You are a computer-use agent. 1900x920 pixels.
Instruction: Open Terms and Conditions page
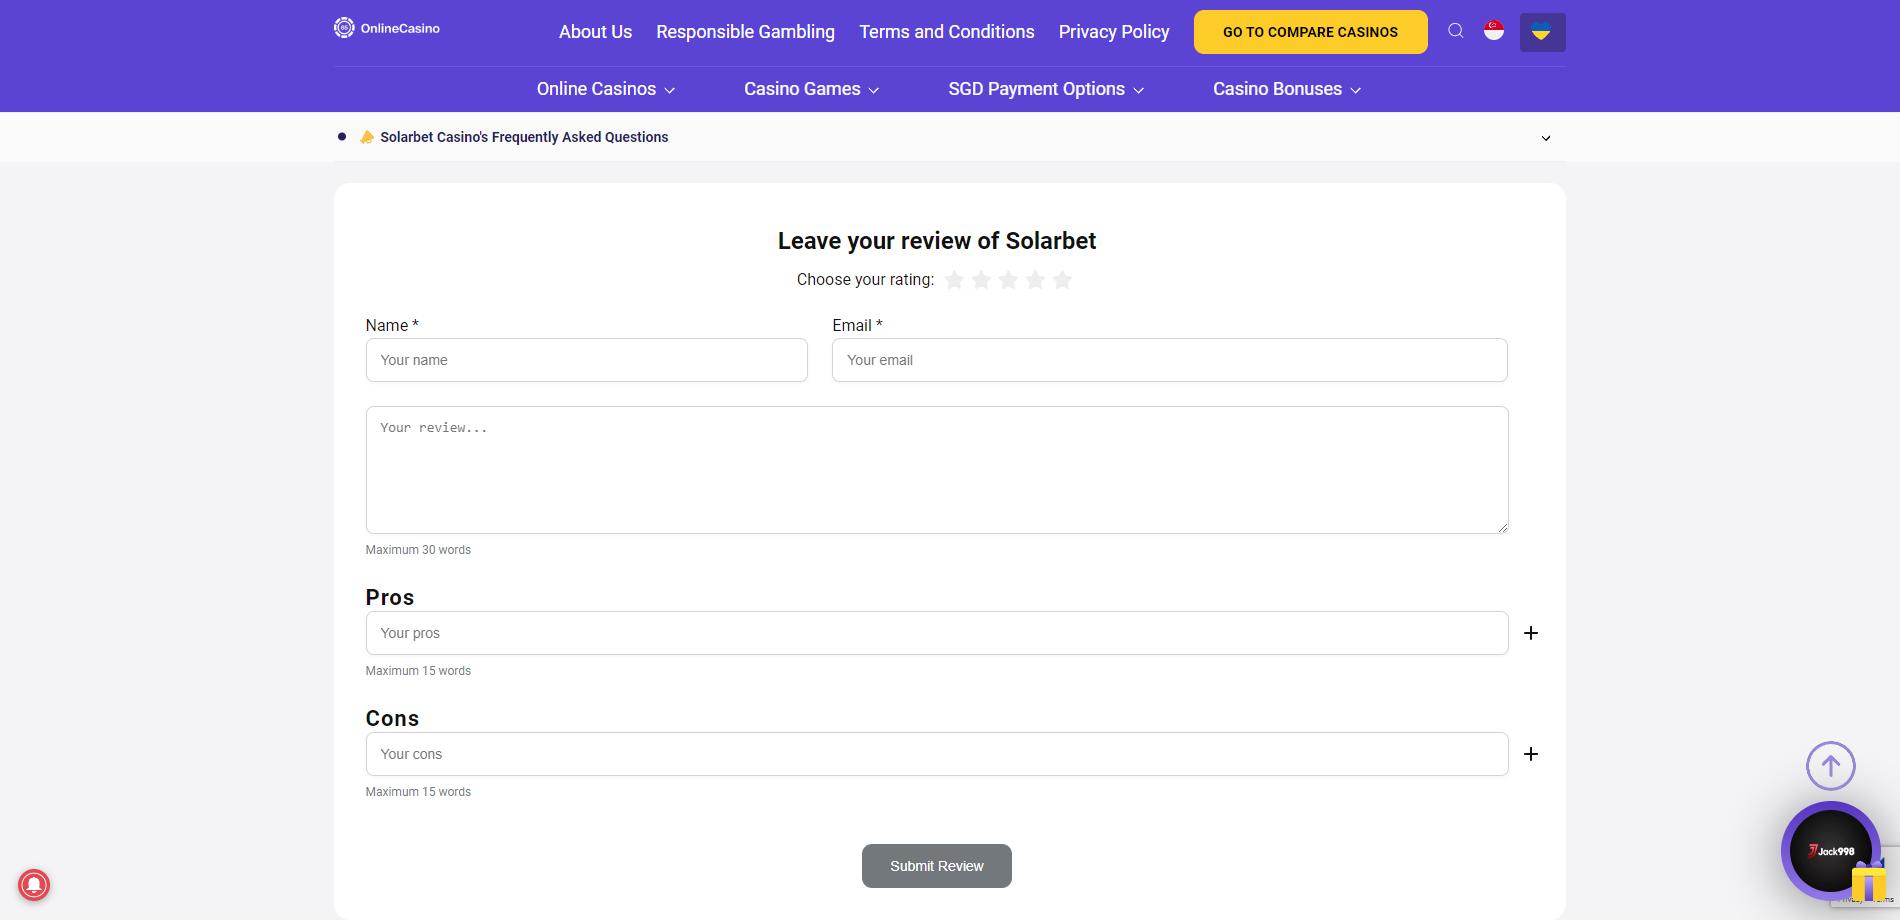947,32
